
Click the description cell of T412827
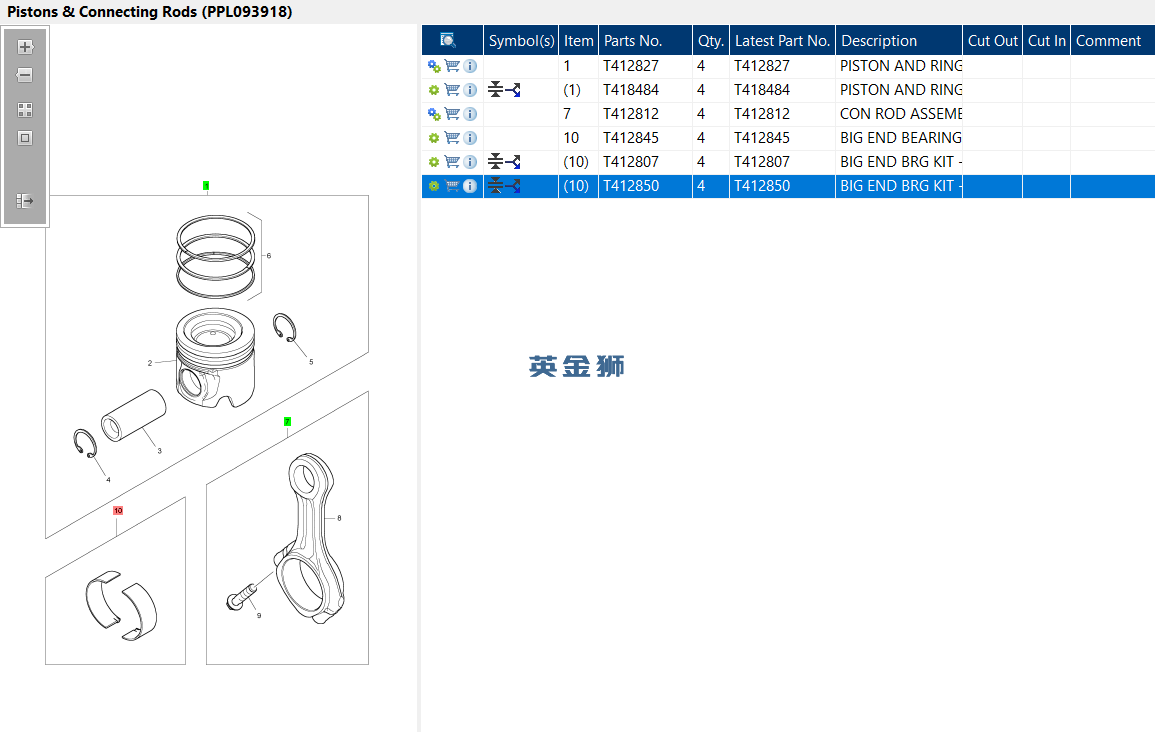899,66
